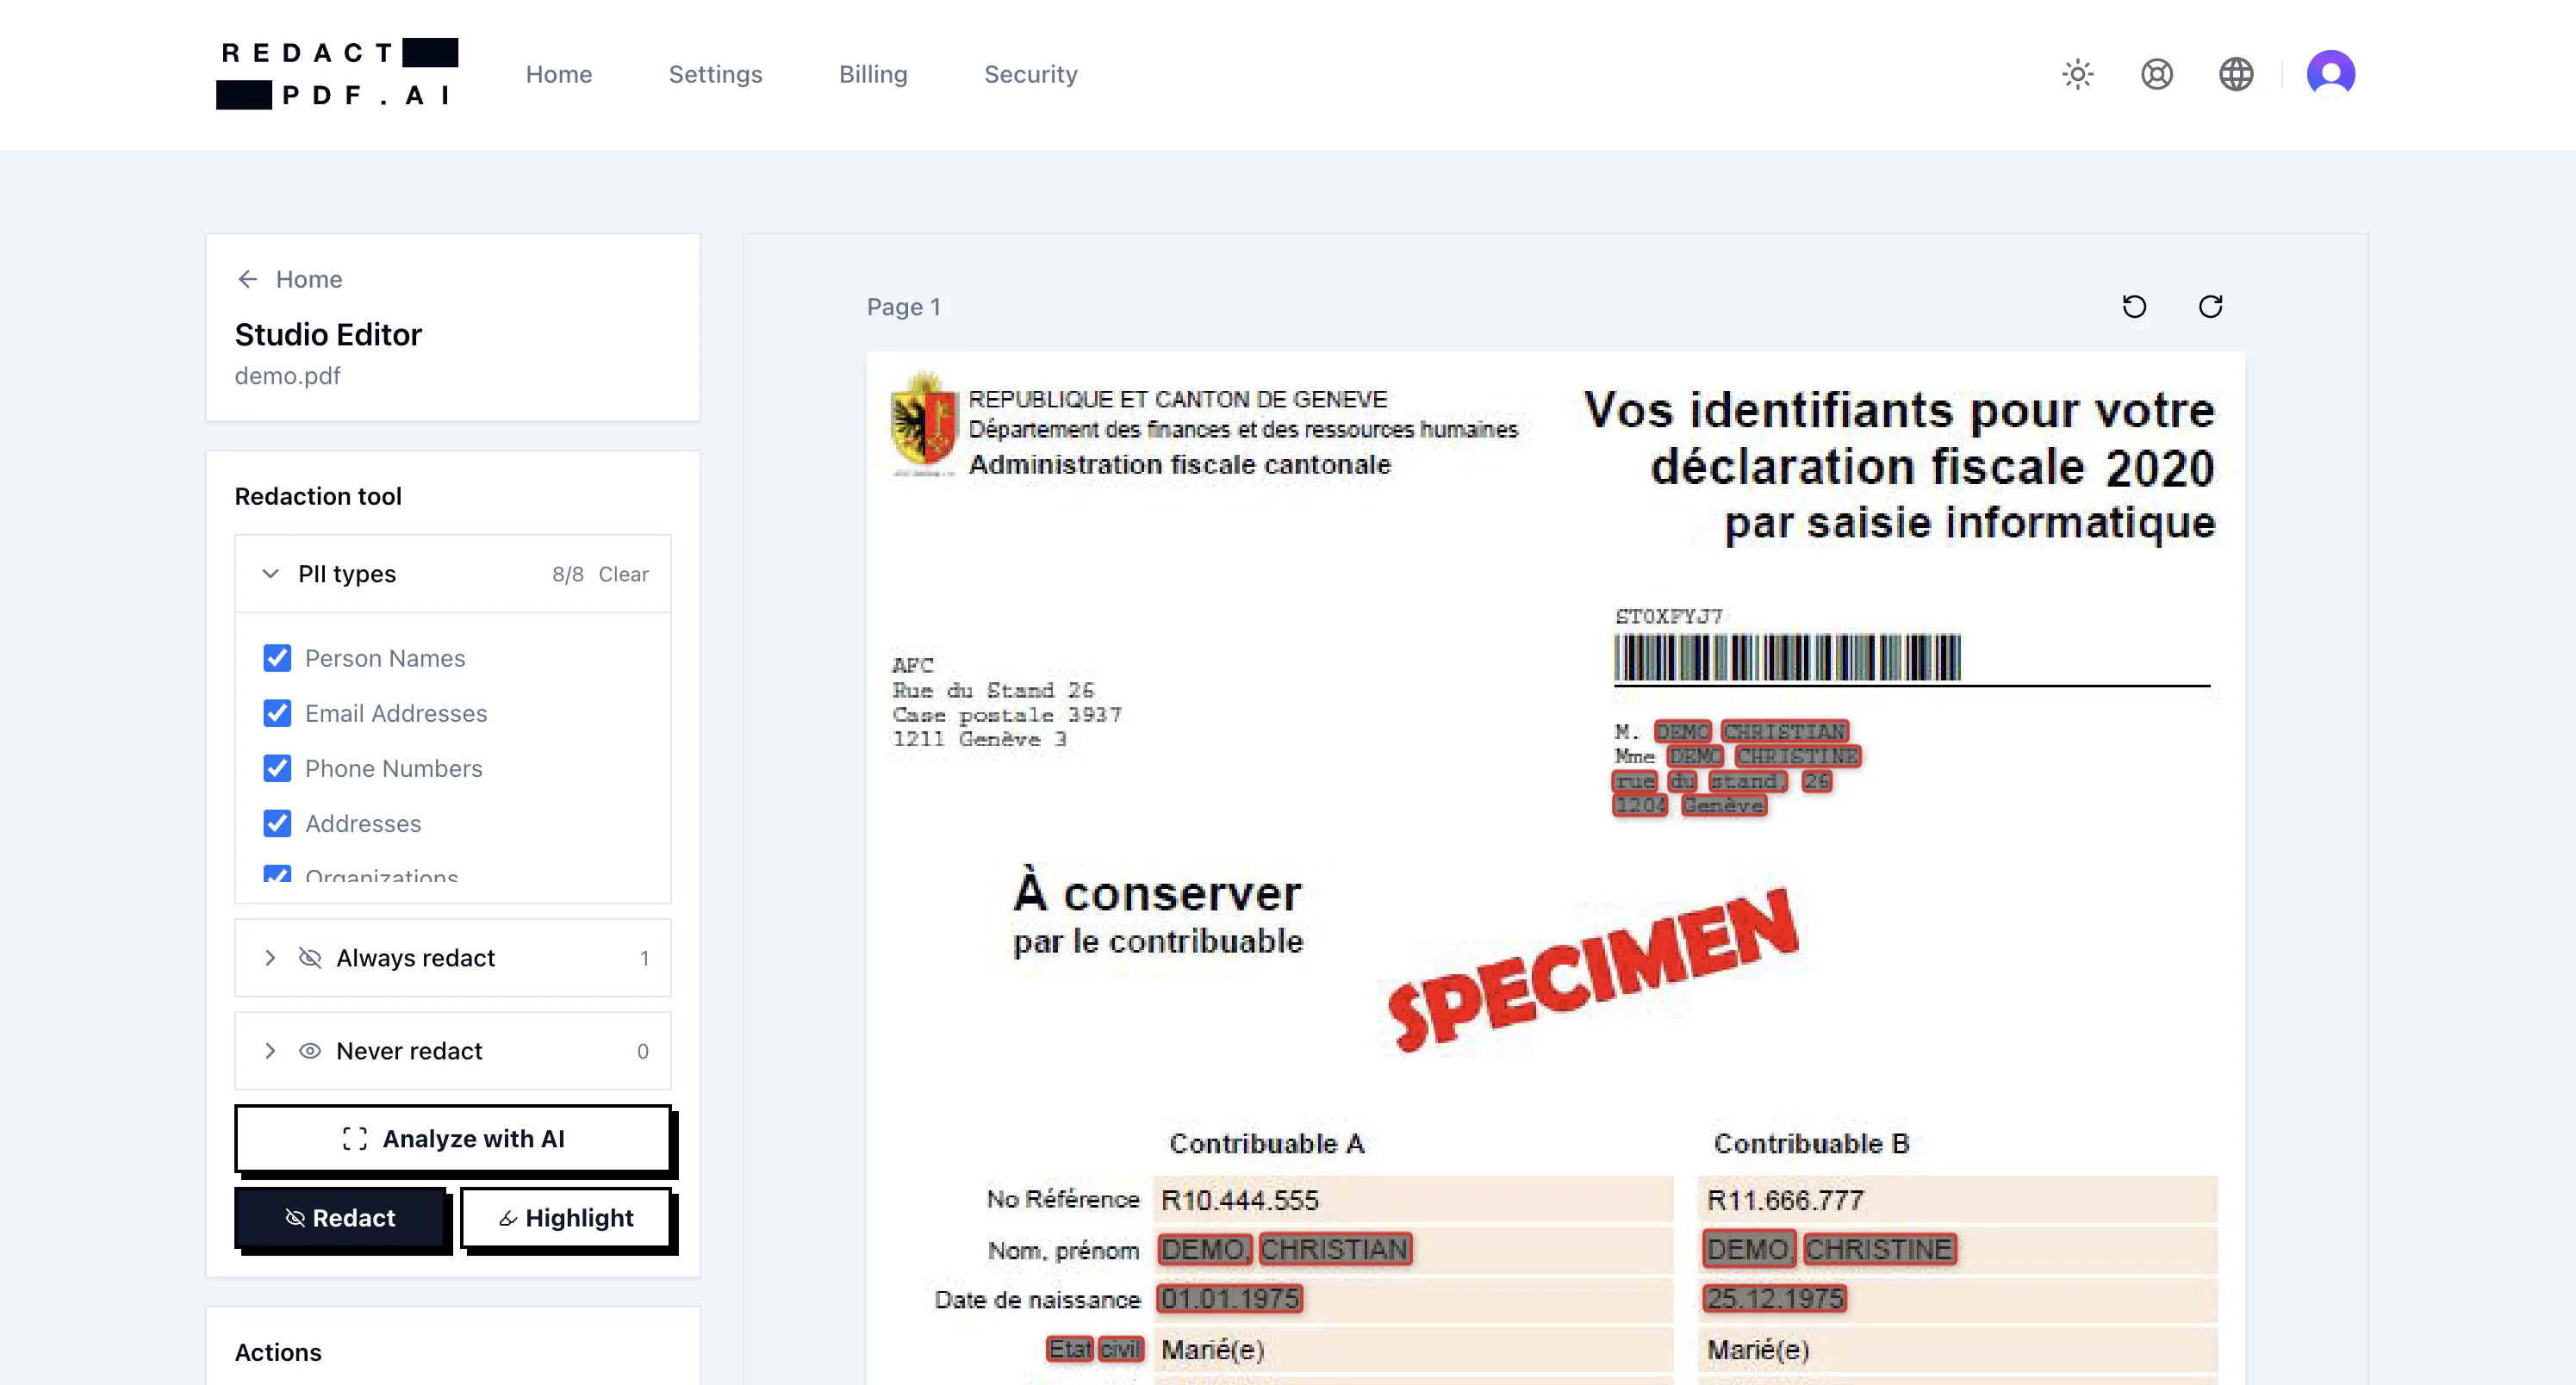The height and width of the screenshot is (1385, 2576).
Task: Go to the Billing nav item
Action: click(x=873, y=74)
